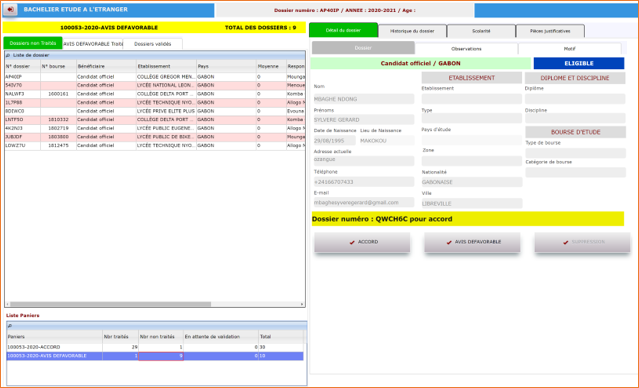Select basket row 100053-2020-ACCORD

[x=155, y=347]
